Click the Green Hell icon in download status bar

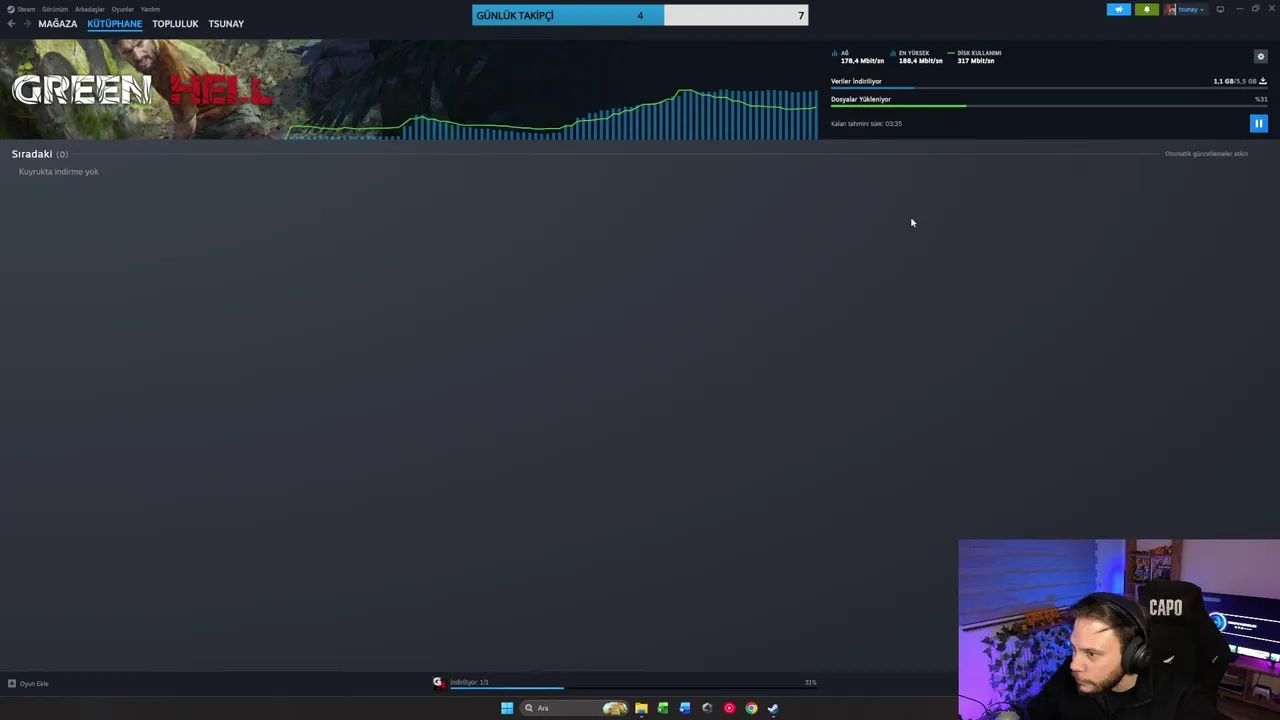tap(438, 682)
